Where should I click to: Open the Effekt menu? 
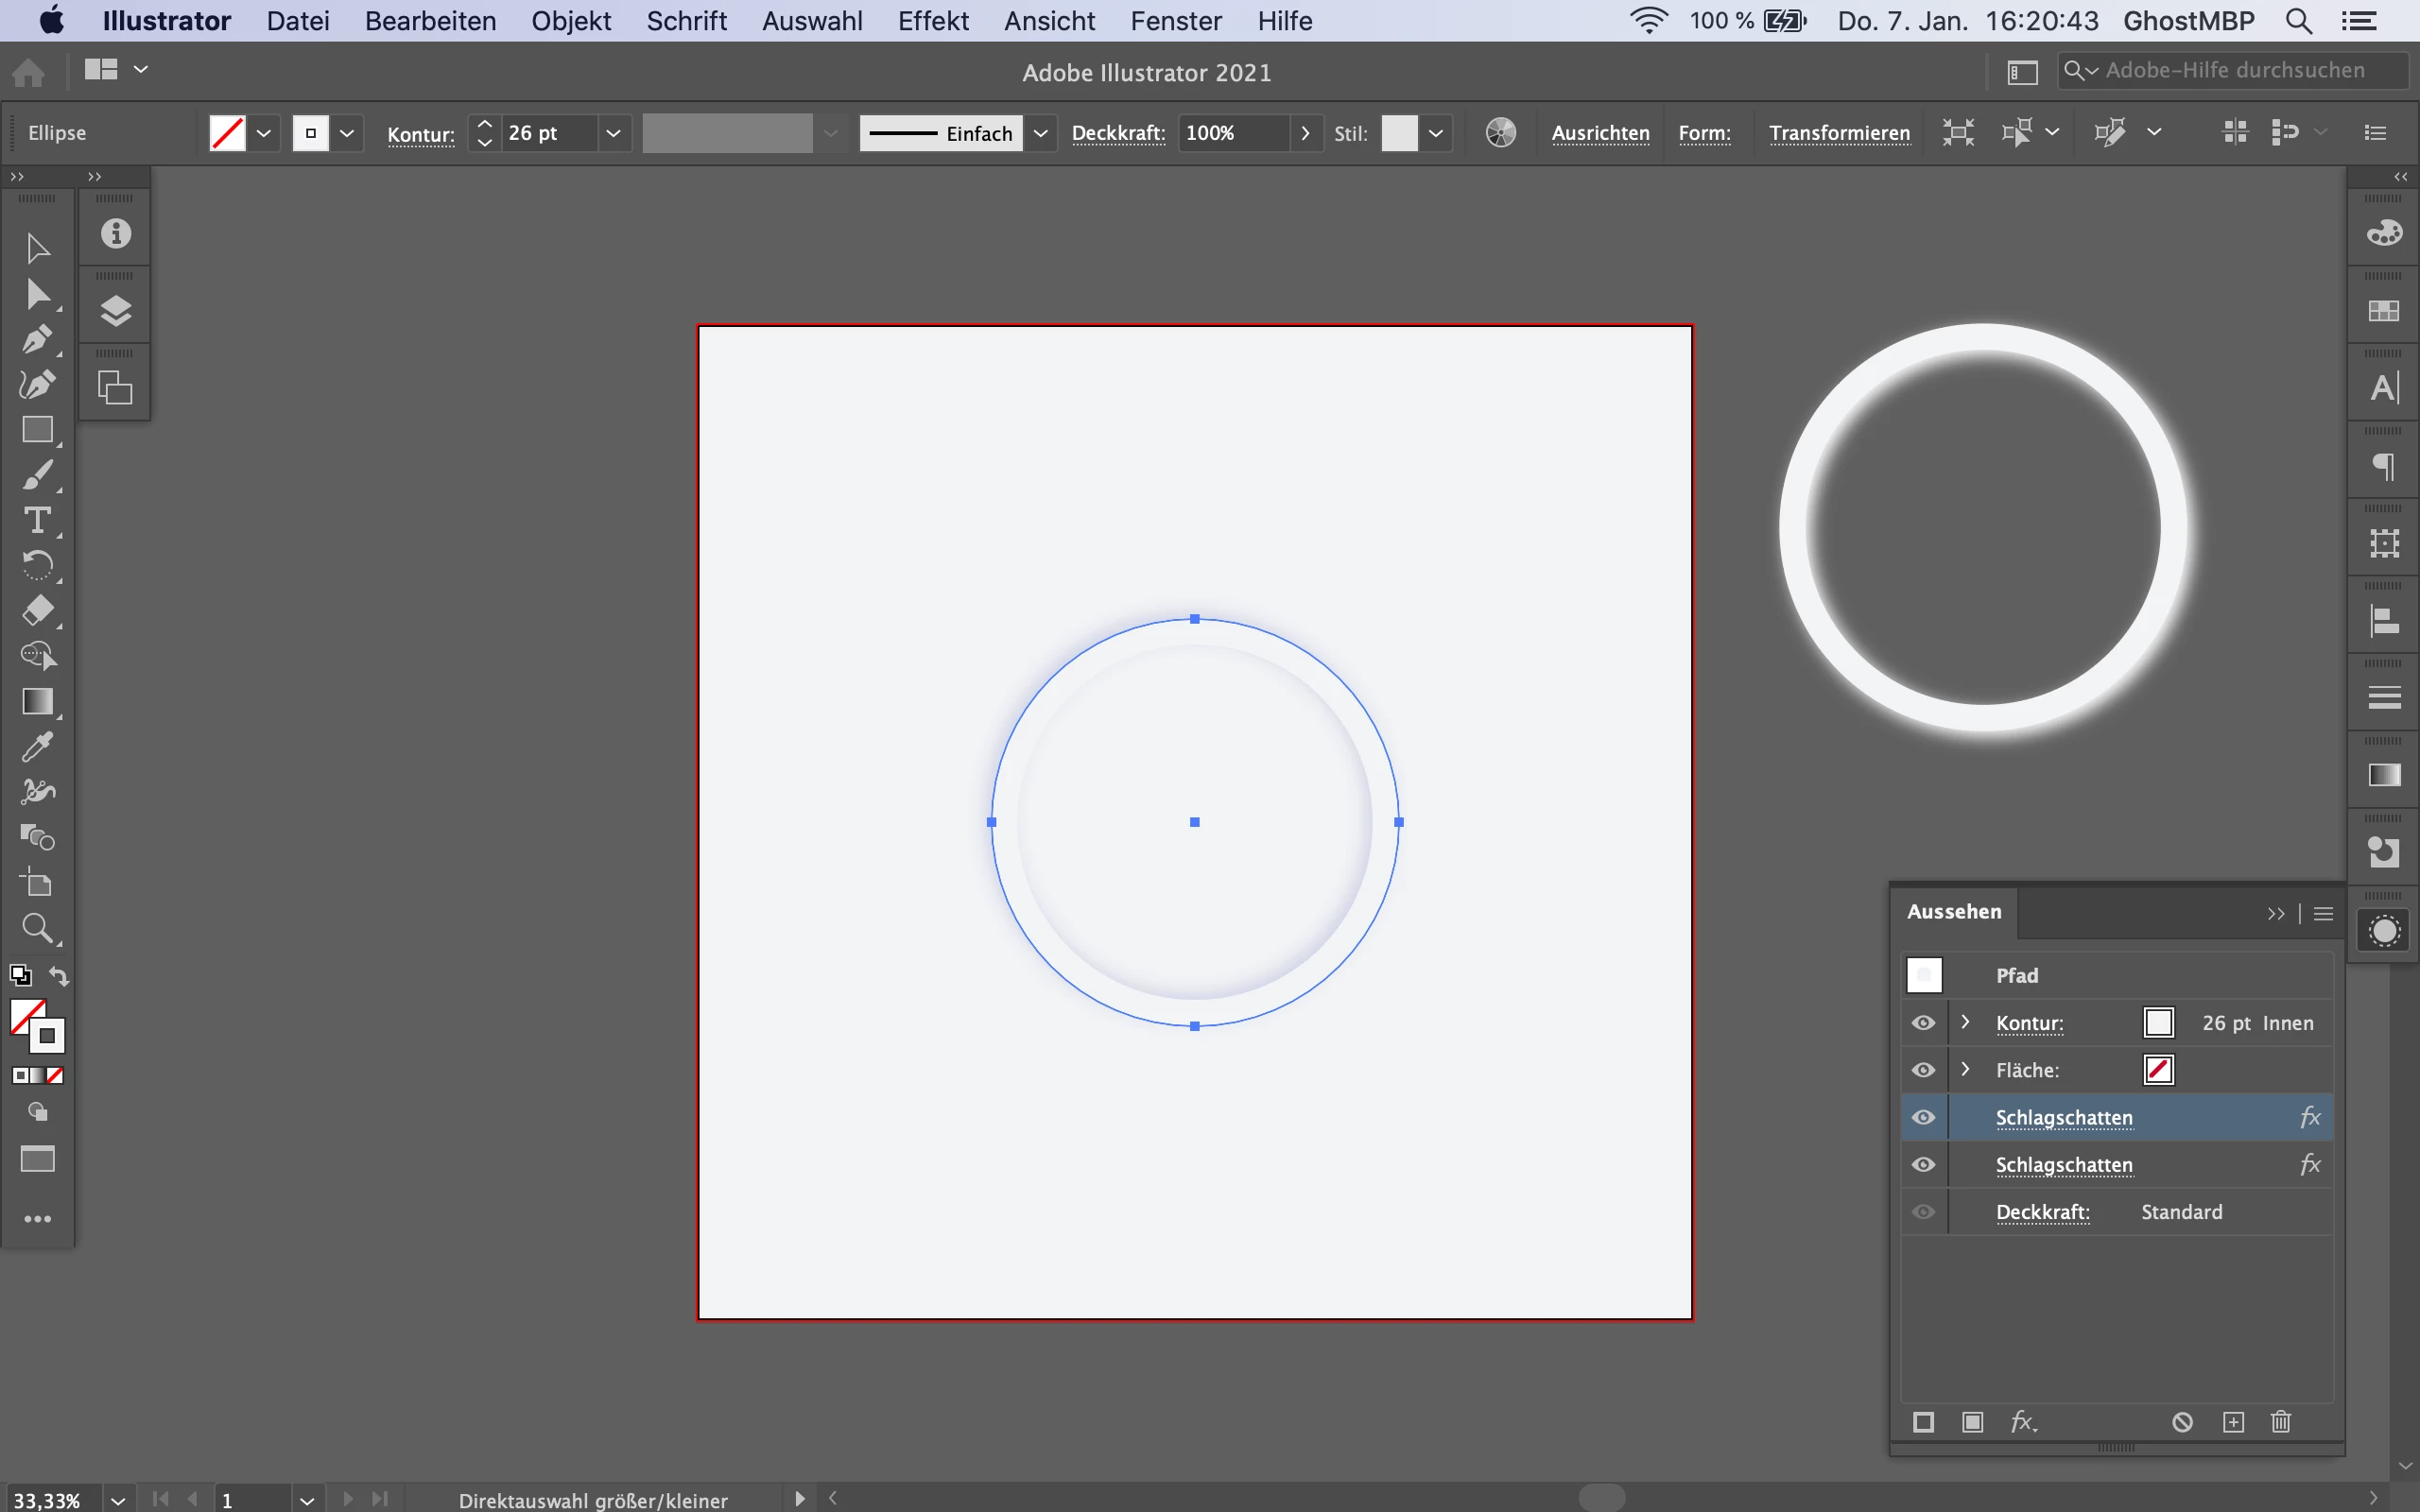(932, 21)
